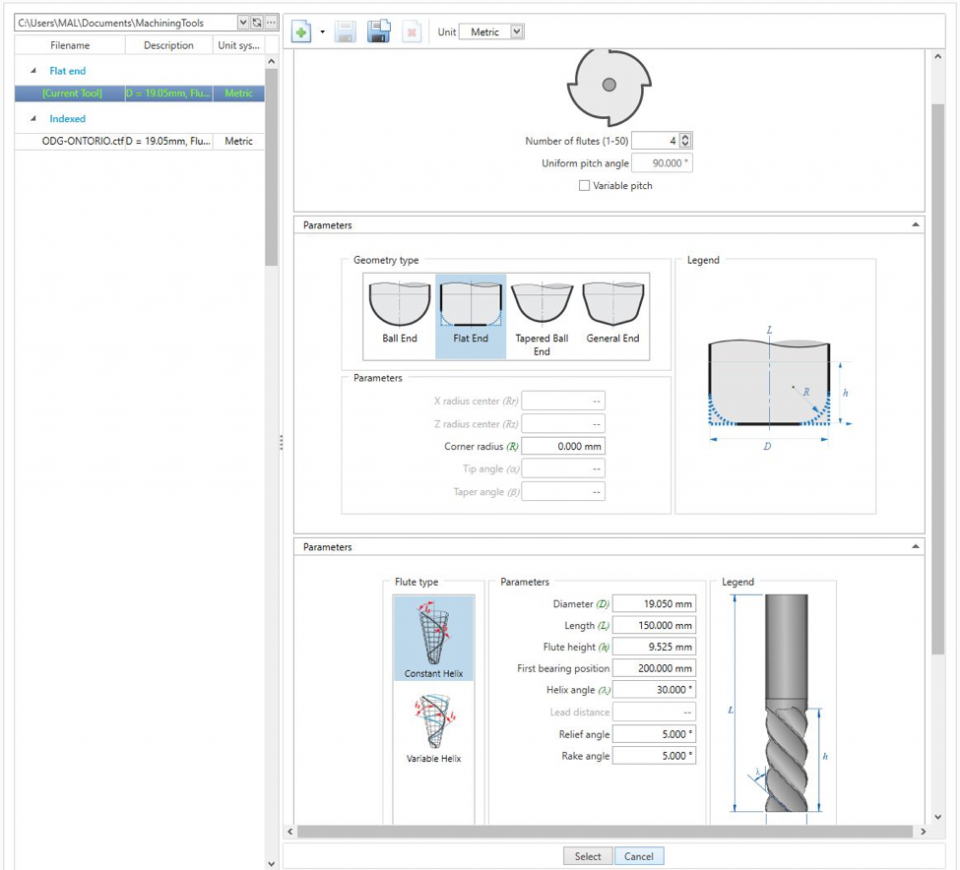This screenshot has width=960, height=870.
Task: Collapse the Indexed tree node
Action: 32,117
